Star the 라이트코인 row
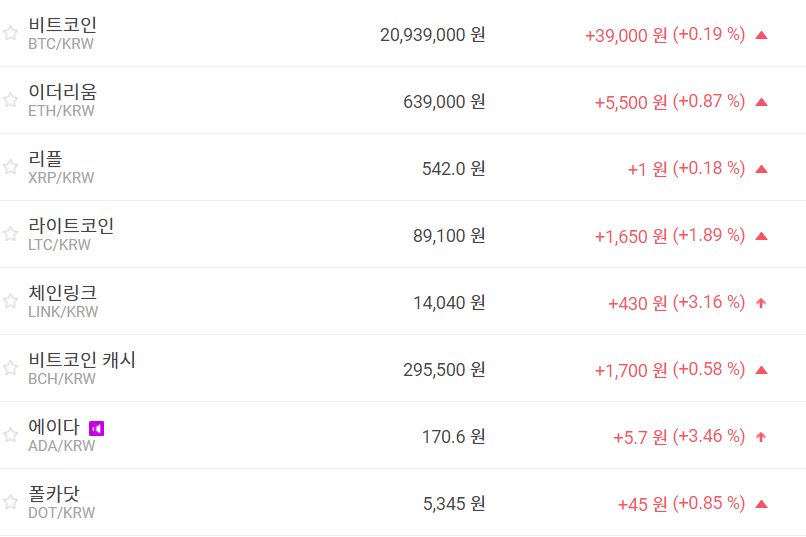Screen dimensions: 806x537 [10, 234]
